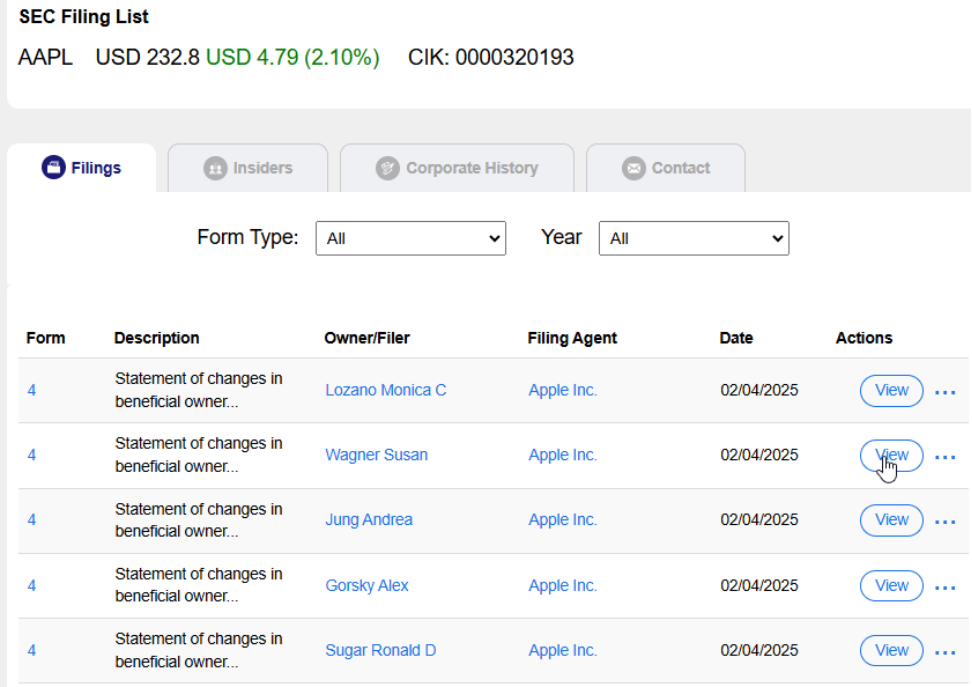Image resolution: width=972 pixels, height=687 pixels.
Task: View the Lozano Monica C filing
Action: (891, 390)
